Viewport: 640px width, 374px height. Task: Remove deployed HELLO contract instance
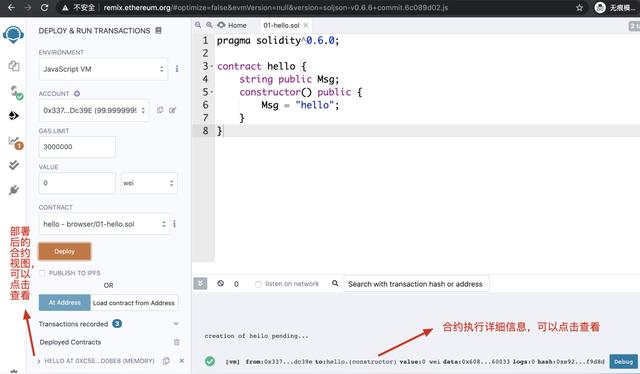pyautogui.click(x=182, y=361)
